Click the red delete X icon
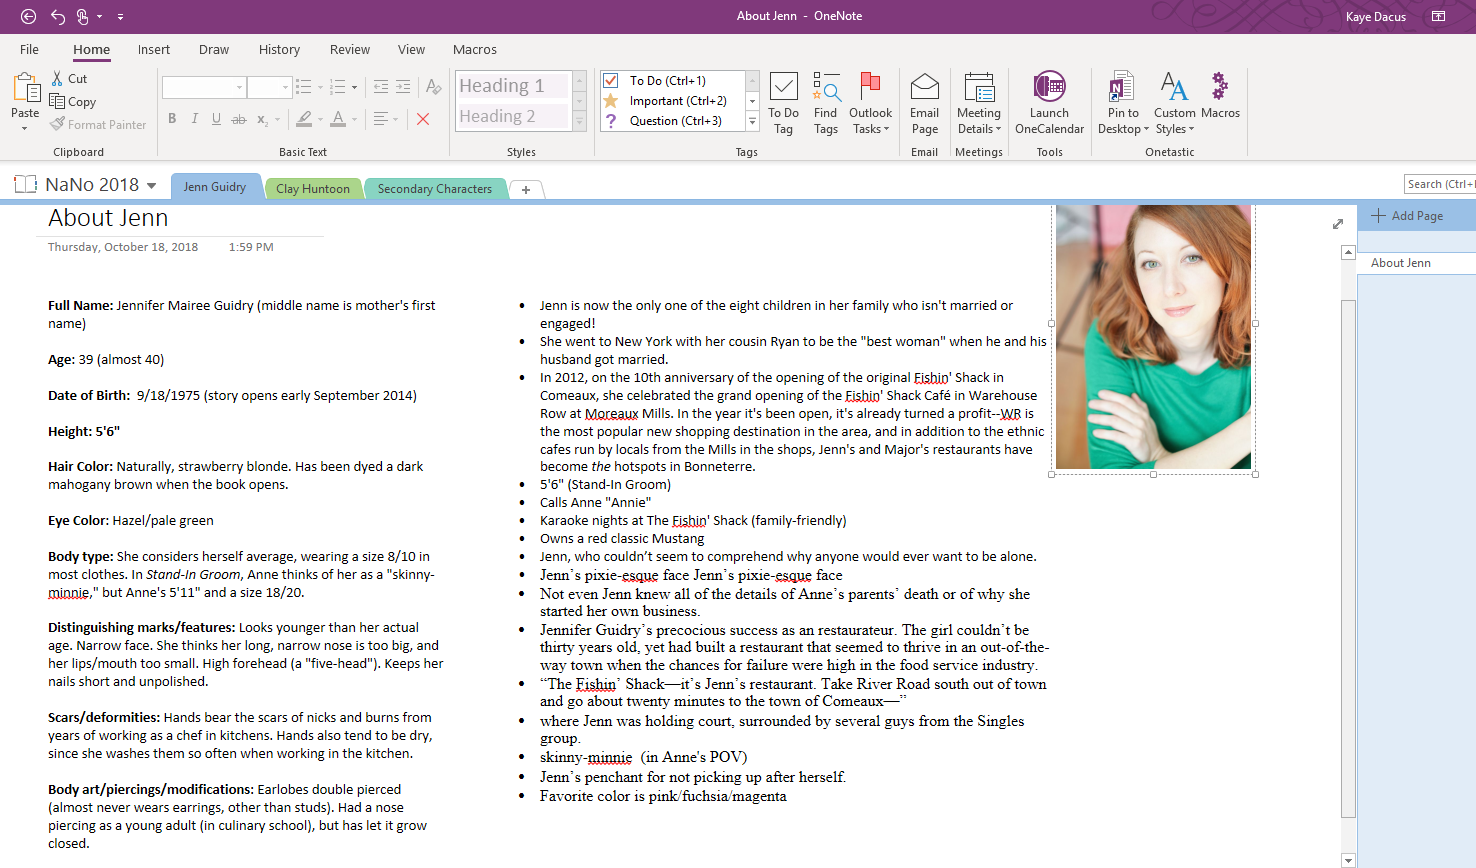This screenshot has height=868, width=1476. point(423,119)
